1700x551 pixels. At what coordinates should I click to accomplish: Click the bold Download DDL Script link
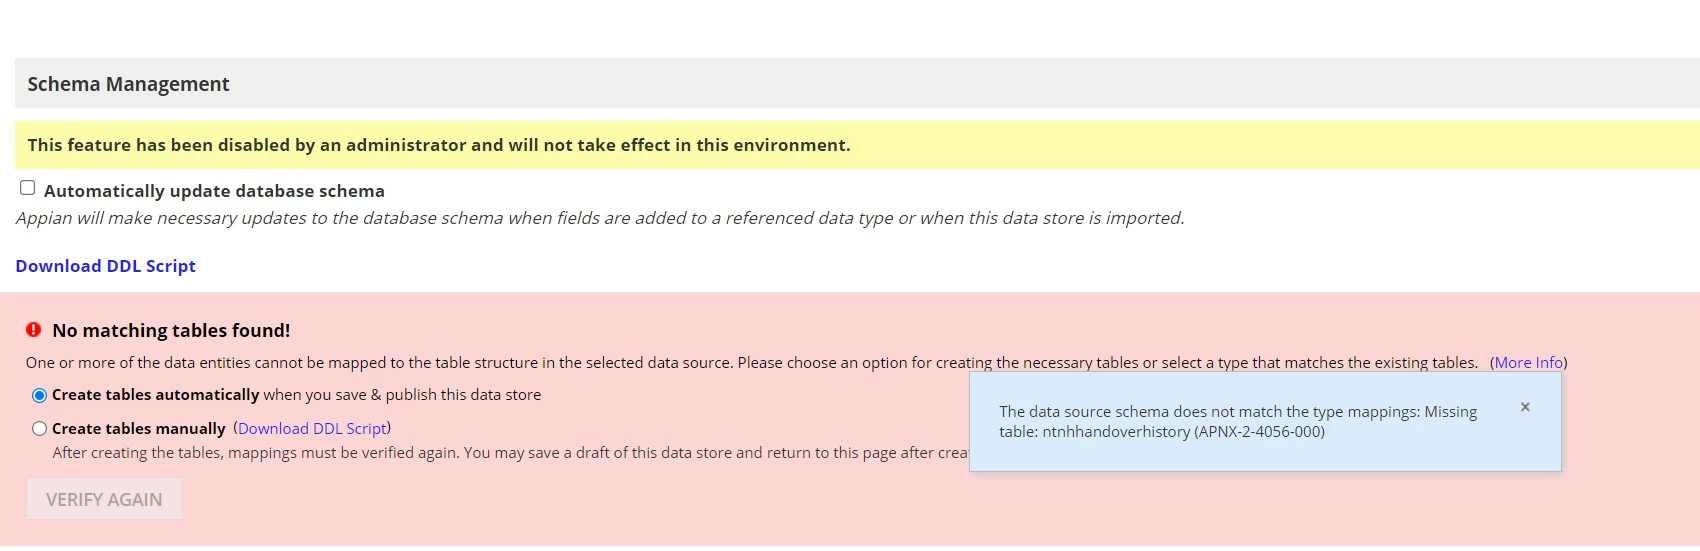[105, 266]
